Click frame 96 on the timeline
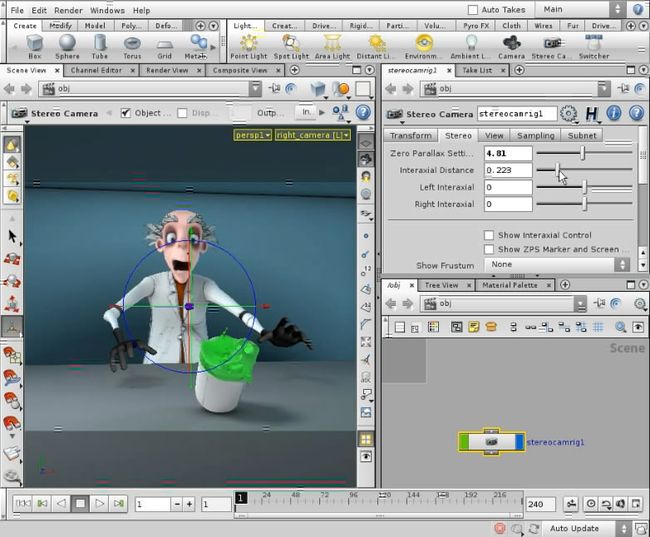 point(354,498)
